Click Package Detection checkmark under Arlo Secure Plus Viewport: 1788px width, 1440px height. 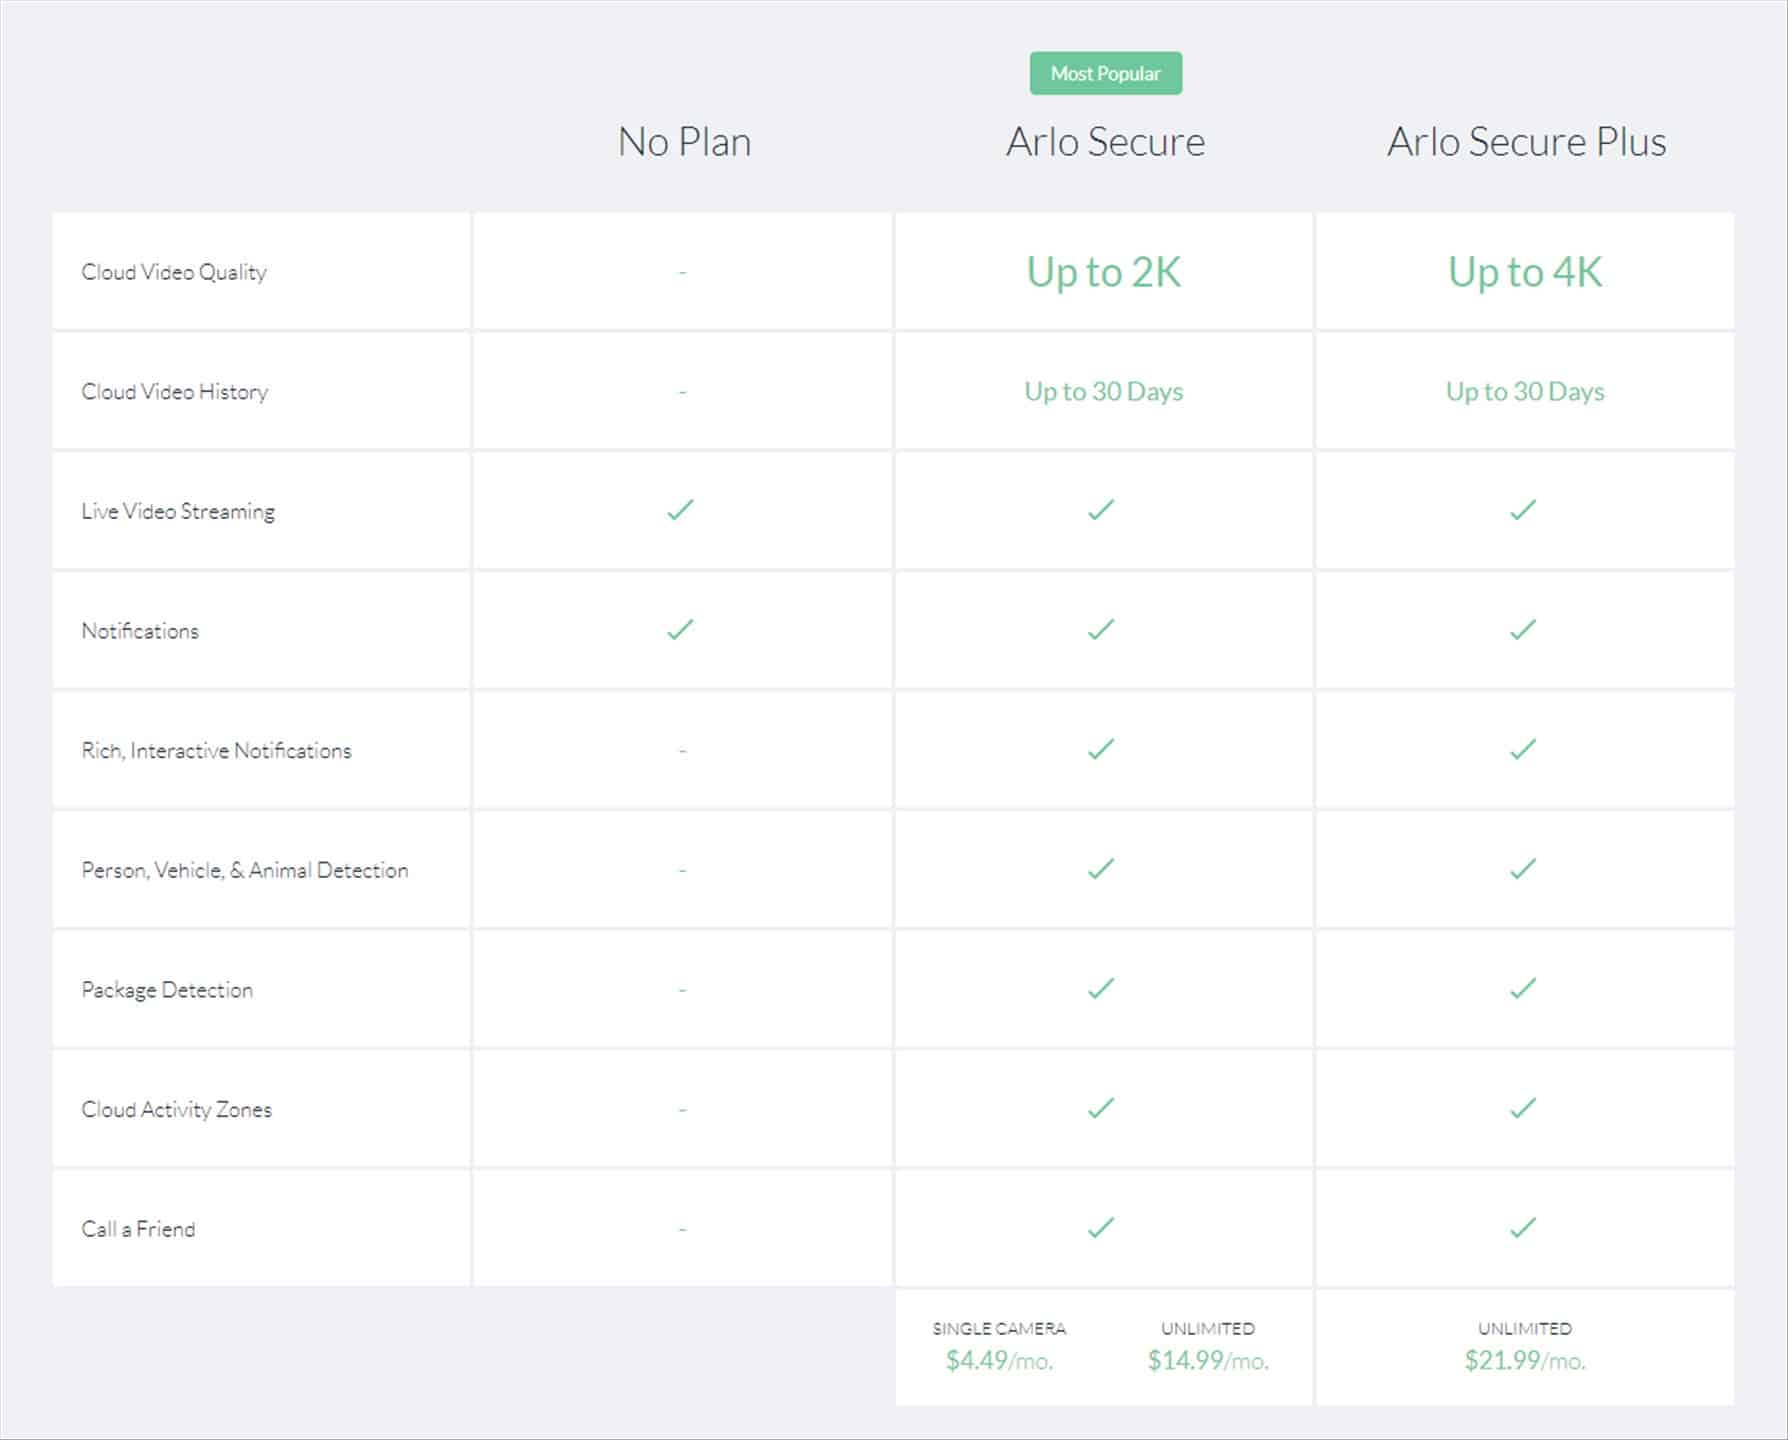click(x=1523, y=988)
